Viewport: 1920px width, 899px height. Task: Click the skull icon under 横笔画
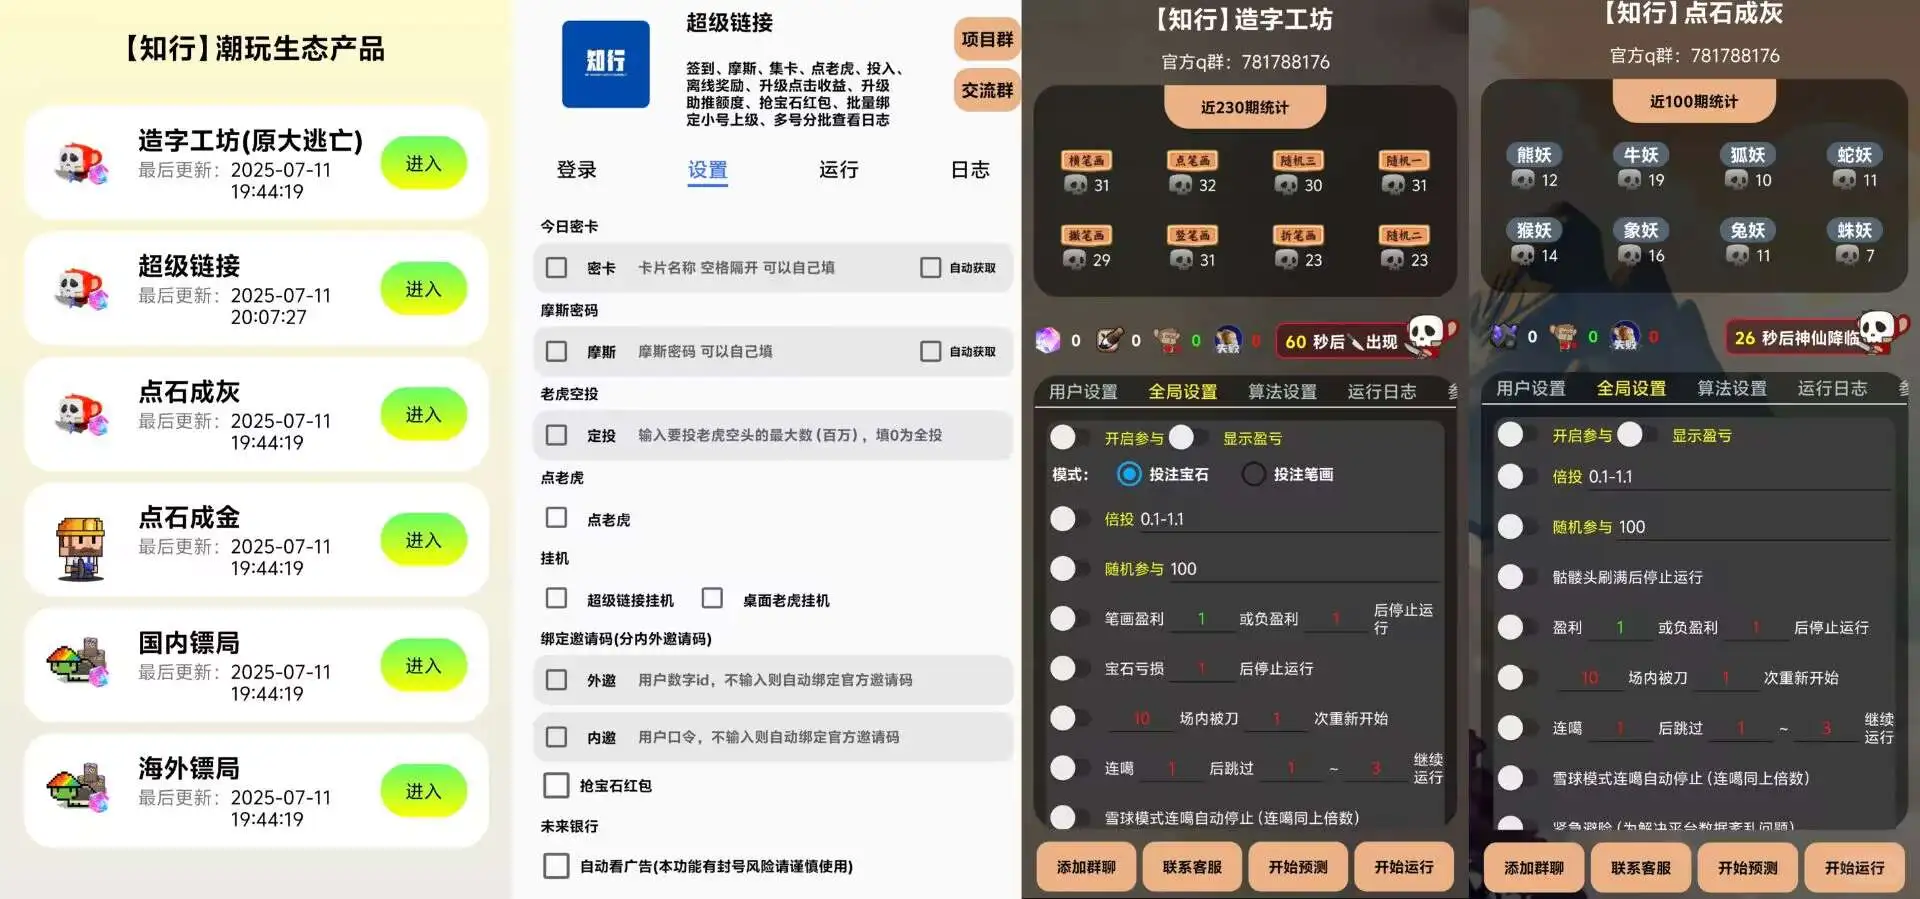click(x=1076, y=185)
